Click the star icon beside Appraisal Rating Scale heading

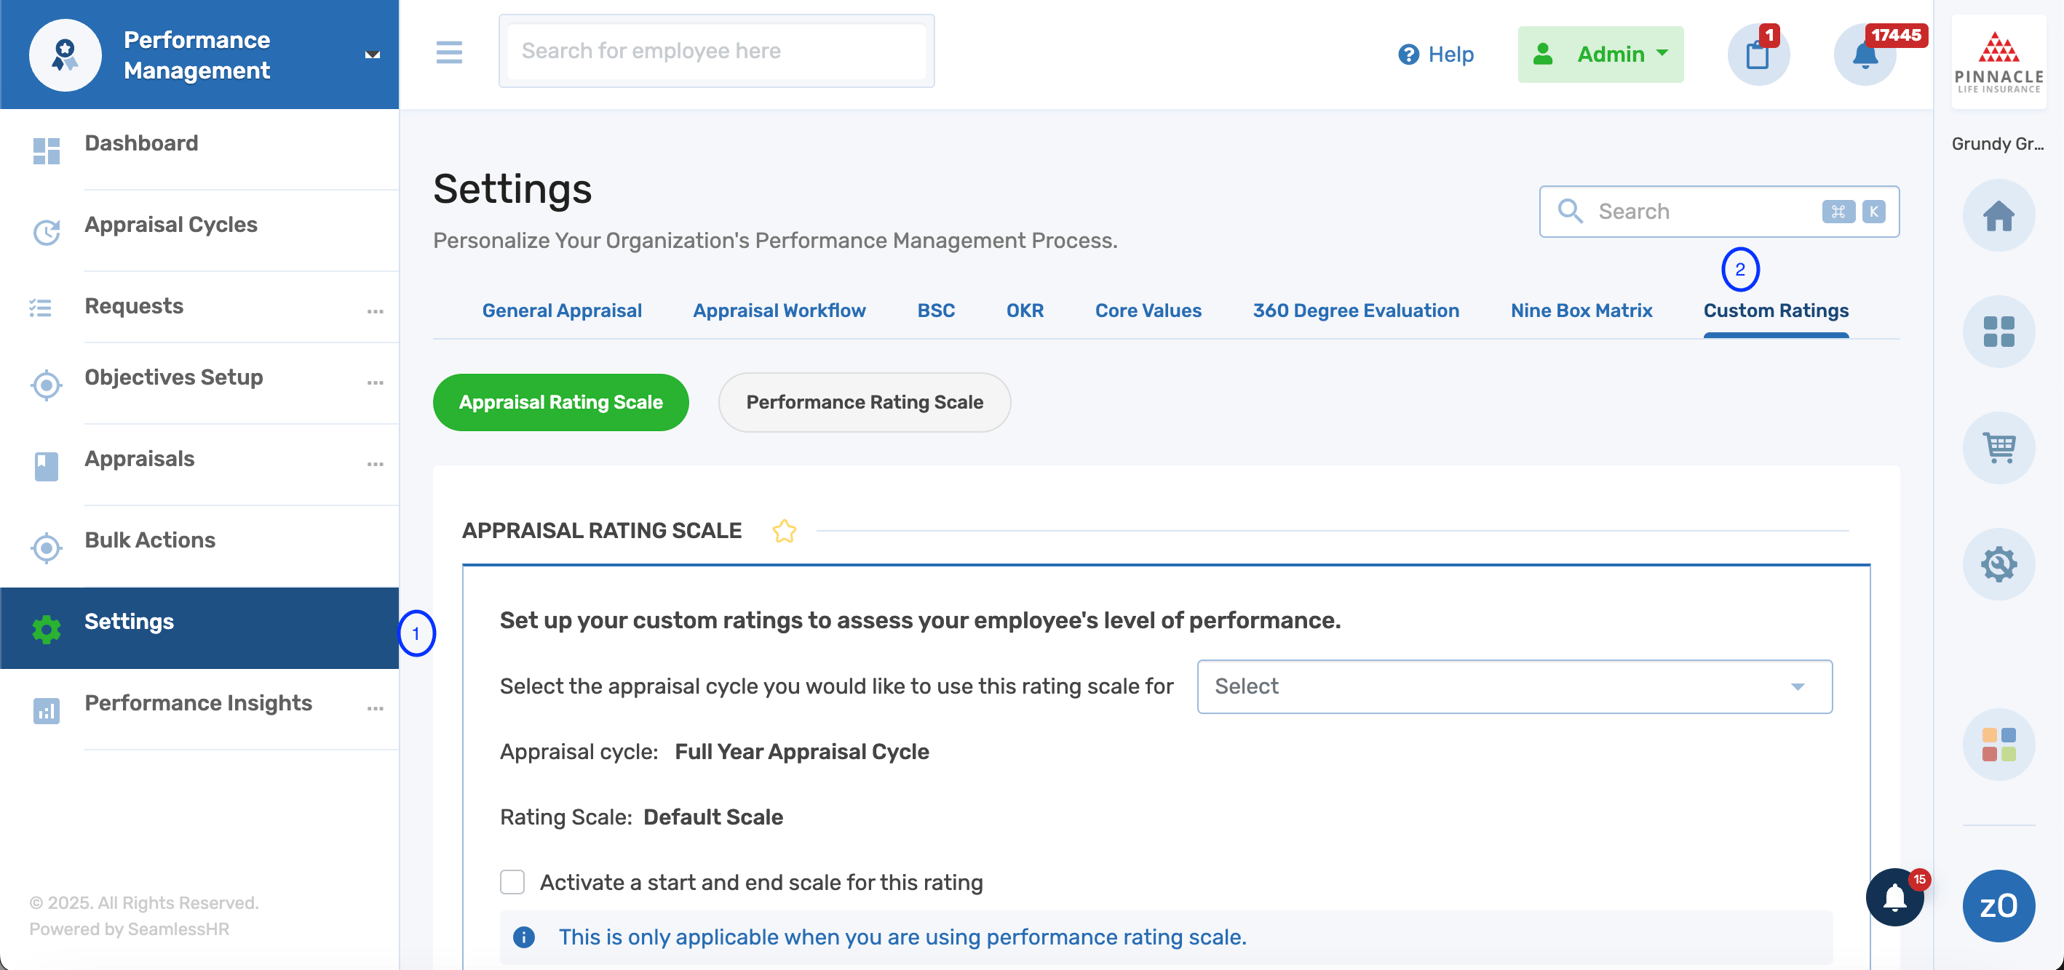click(784, 531)
